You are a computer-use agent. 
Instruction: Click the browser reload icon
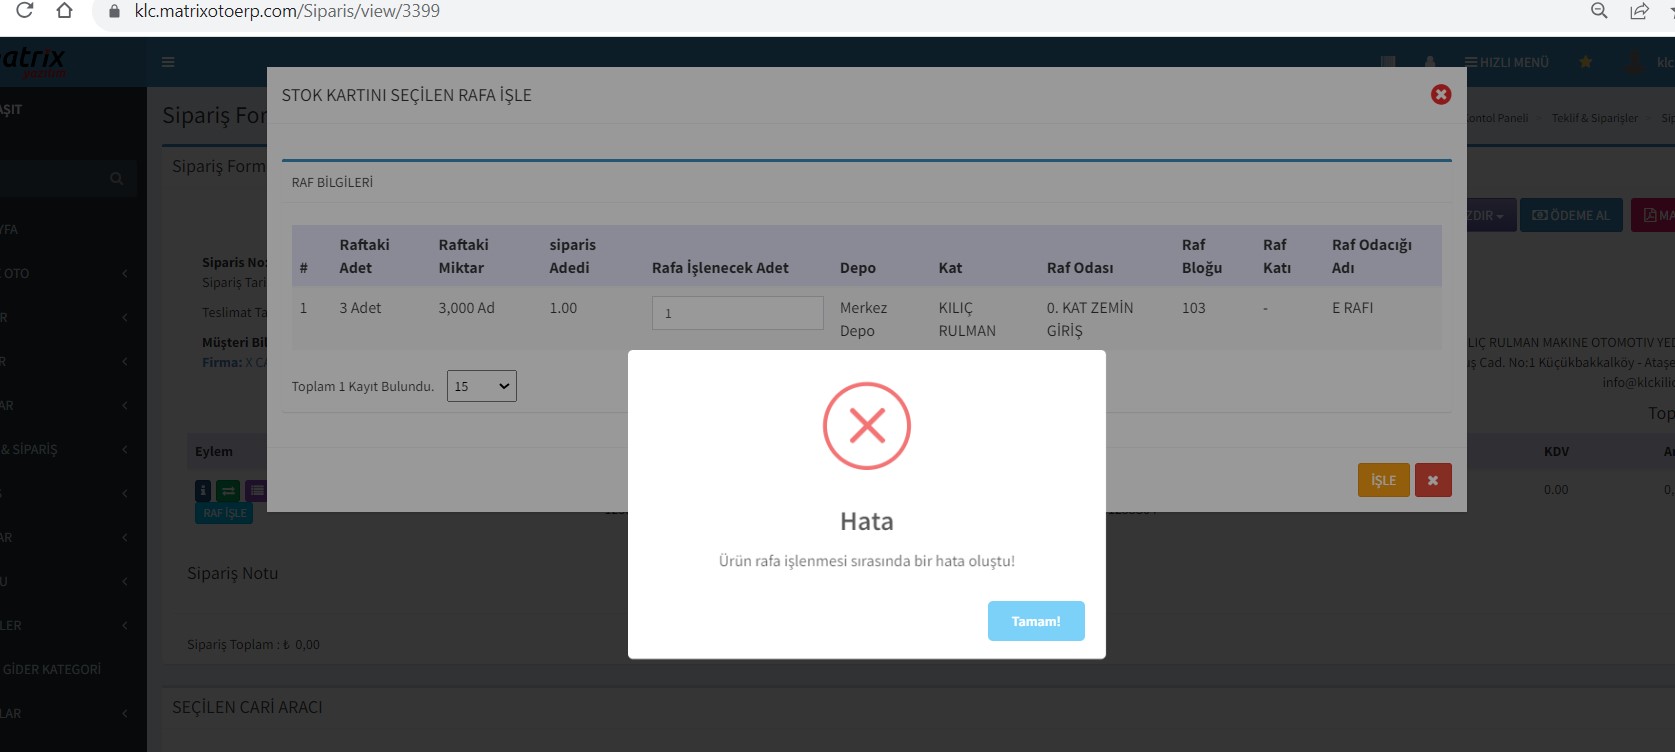pyautogui.click(x=25, y=11)
